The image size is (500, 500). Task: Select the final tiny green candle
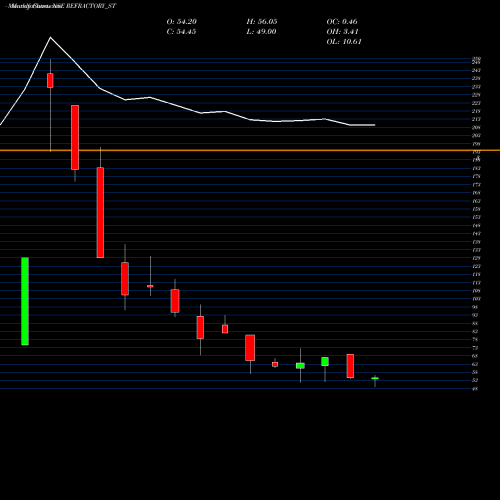click(375, 378)
